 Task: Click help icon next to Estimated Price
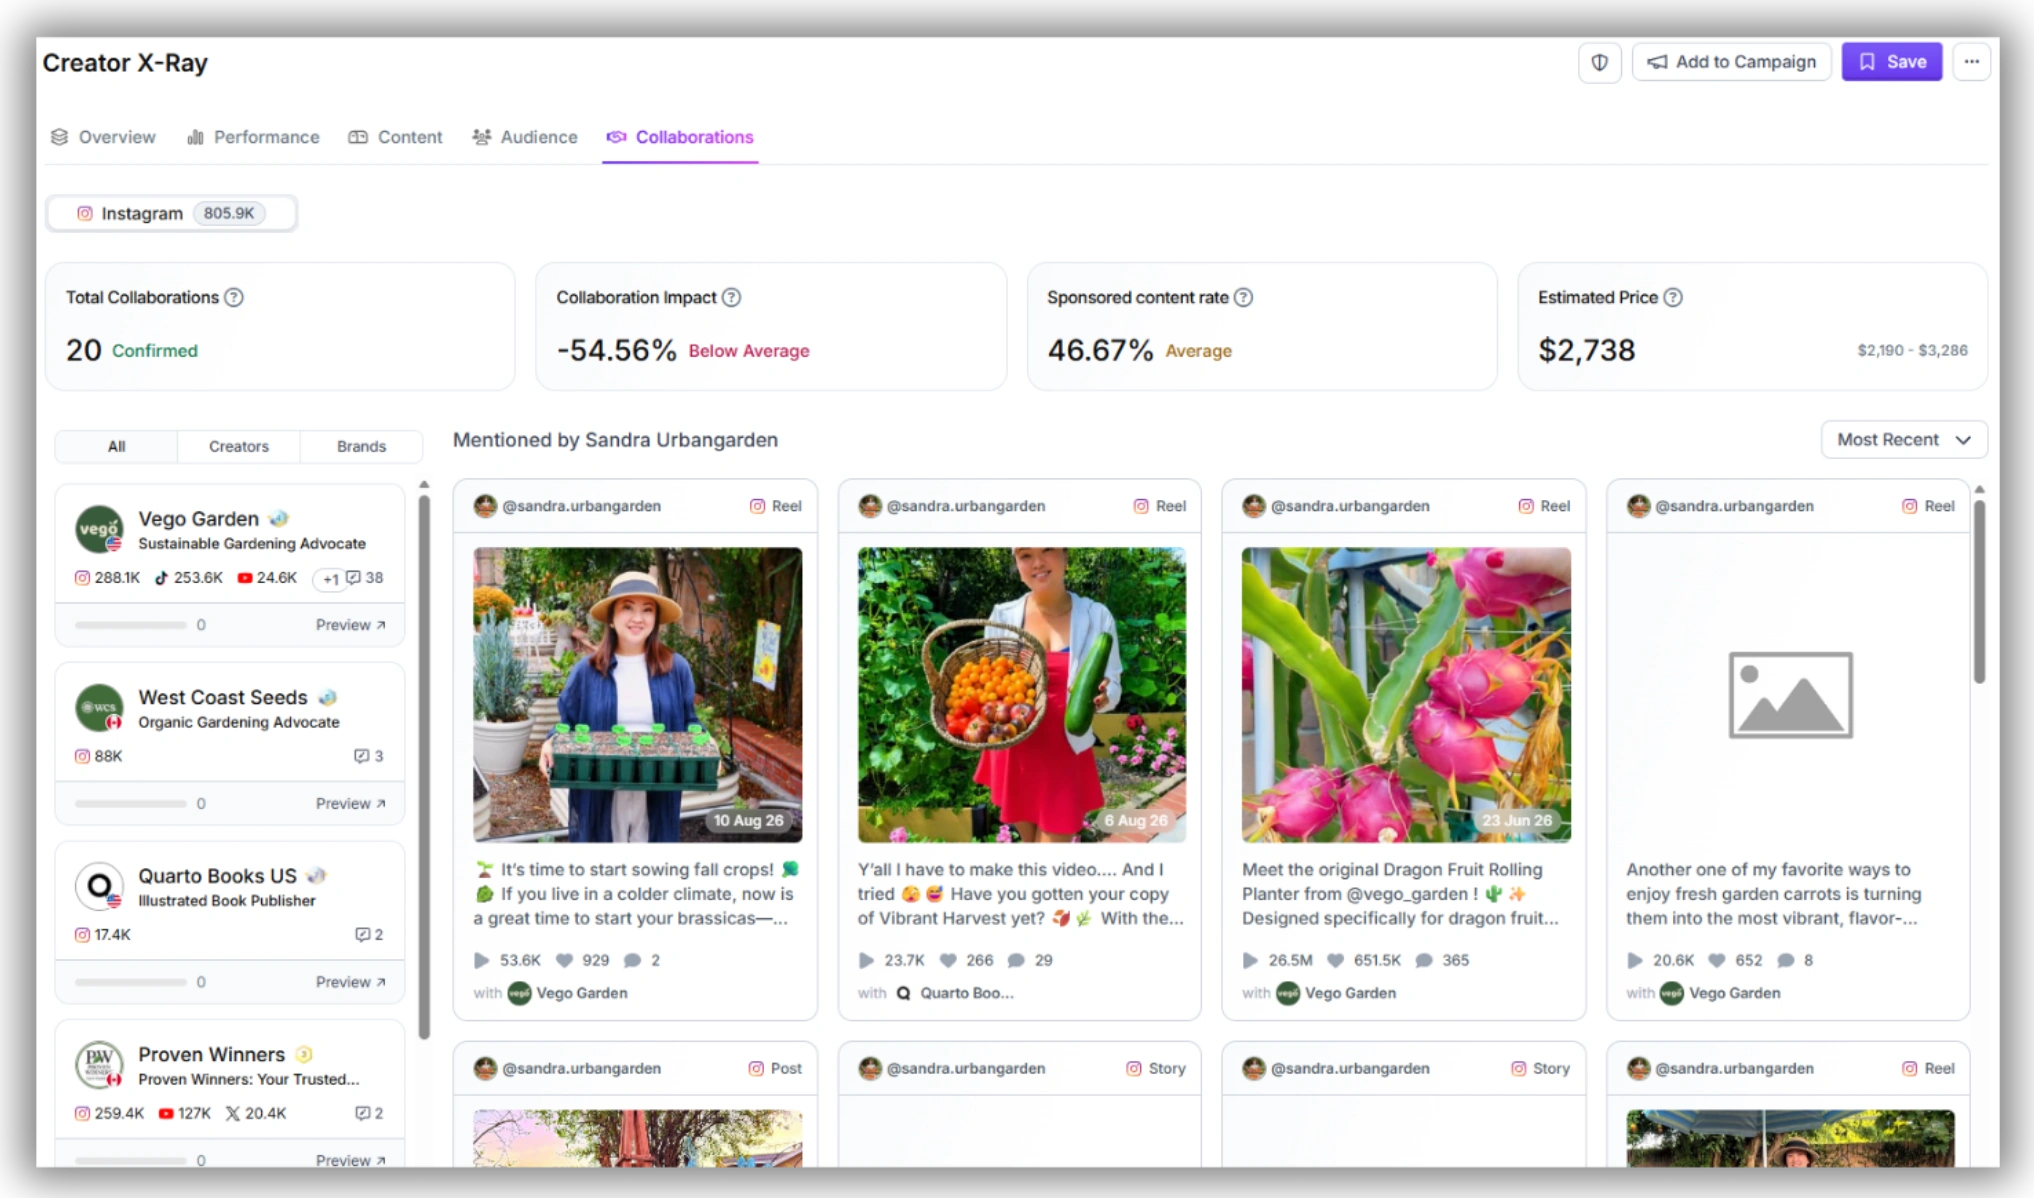point(1673,297)
